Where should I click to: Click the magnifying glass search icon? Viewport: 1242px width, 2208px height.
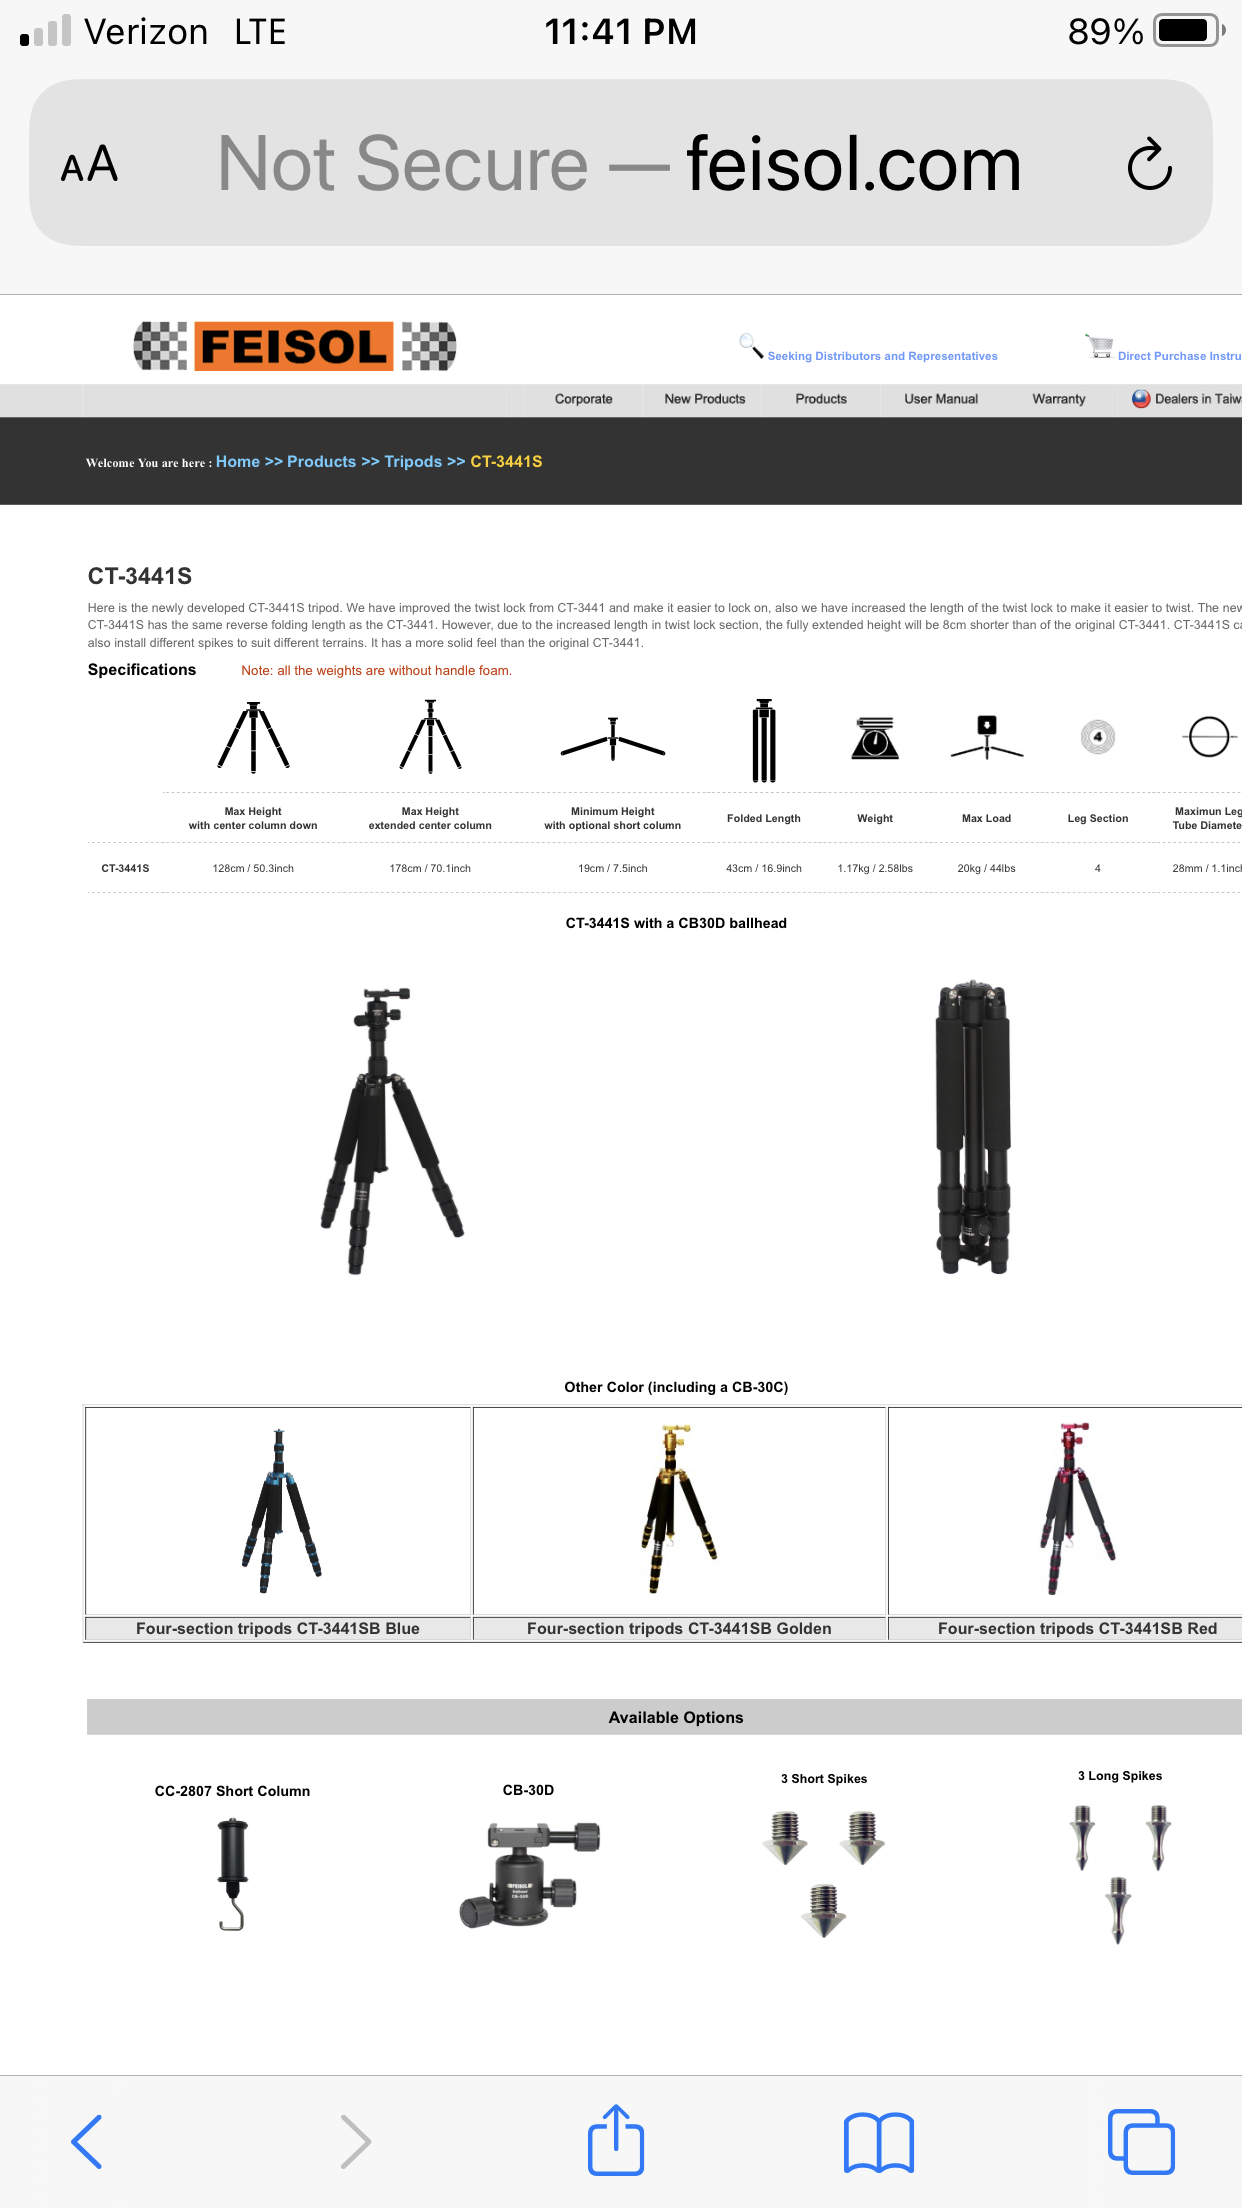(x=751, y=346)
